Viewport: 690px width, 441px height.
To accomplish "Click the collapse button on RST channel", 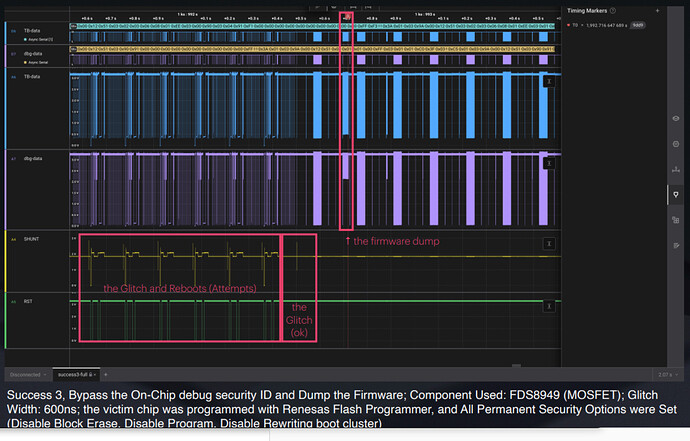I will [549, 306].
